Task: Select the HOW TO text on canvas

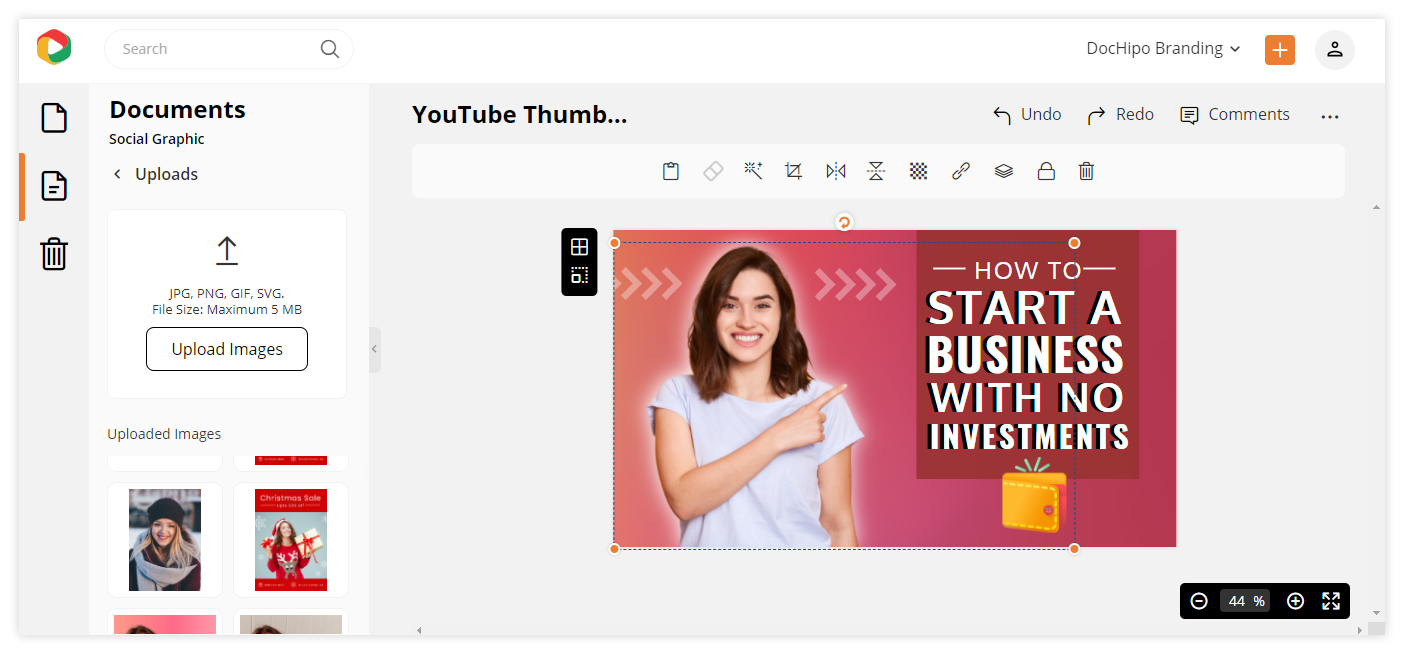Action: (x=1028, y=271)
